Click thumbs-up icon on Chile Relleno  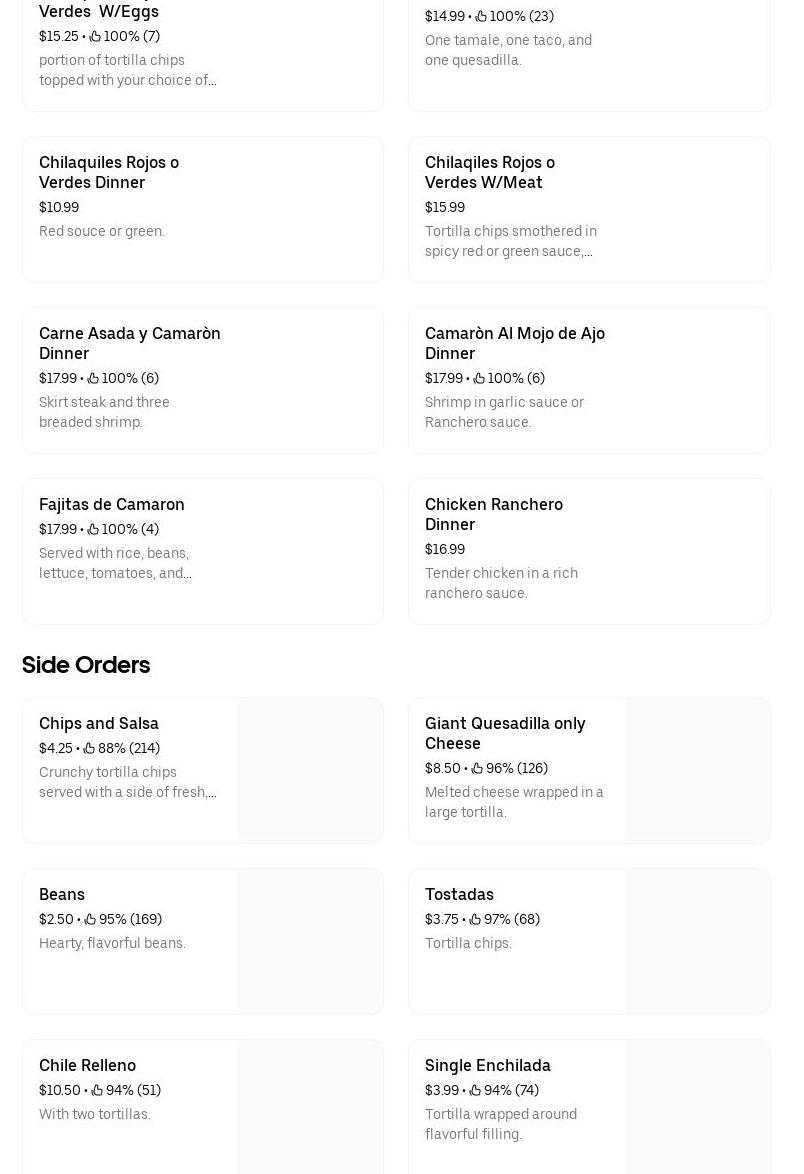tap(97, 1090)
